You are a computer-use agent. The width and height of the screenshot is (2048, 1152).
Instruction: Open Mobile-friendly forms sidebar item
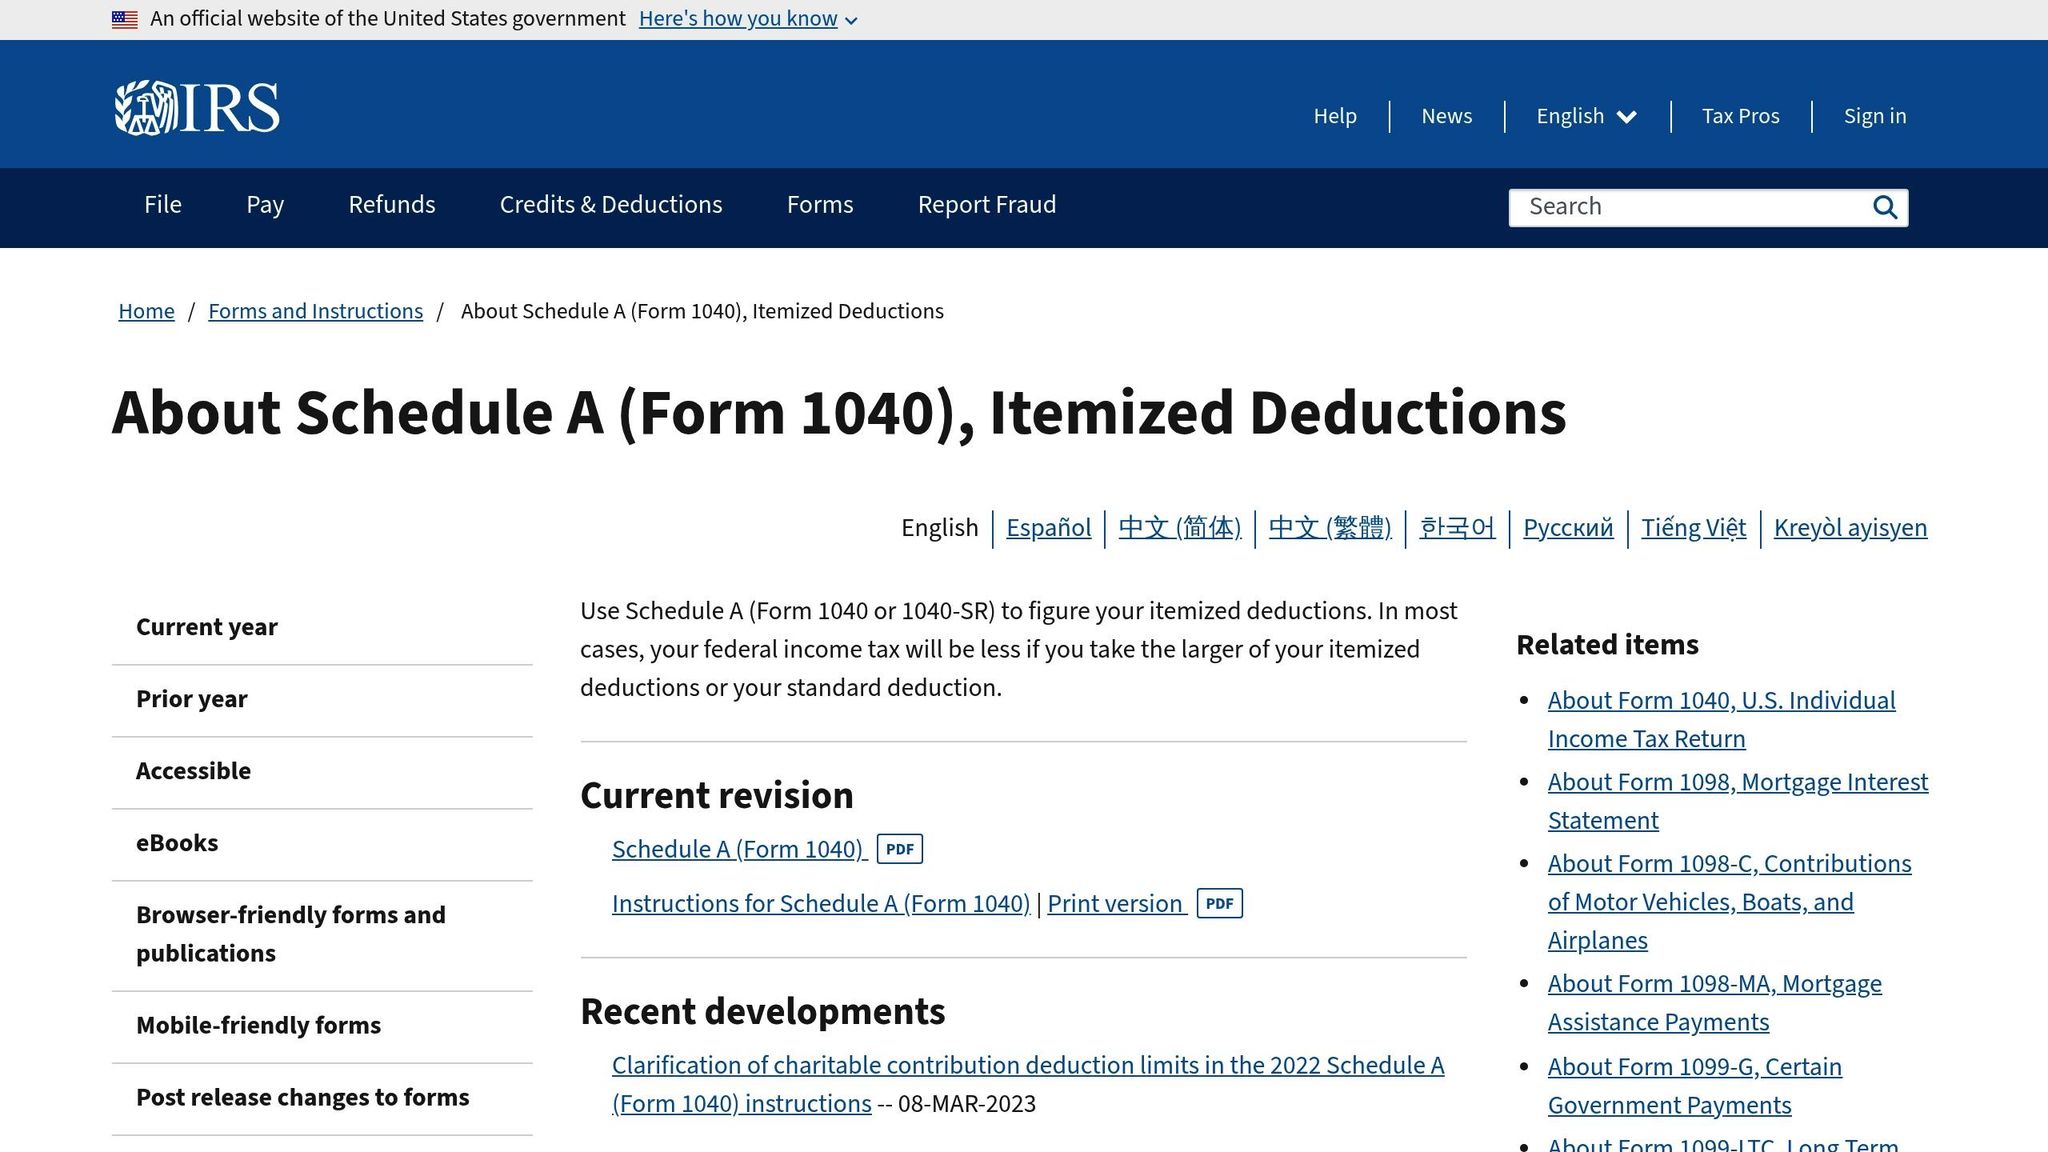pos(258,1025)
